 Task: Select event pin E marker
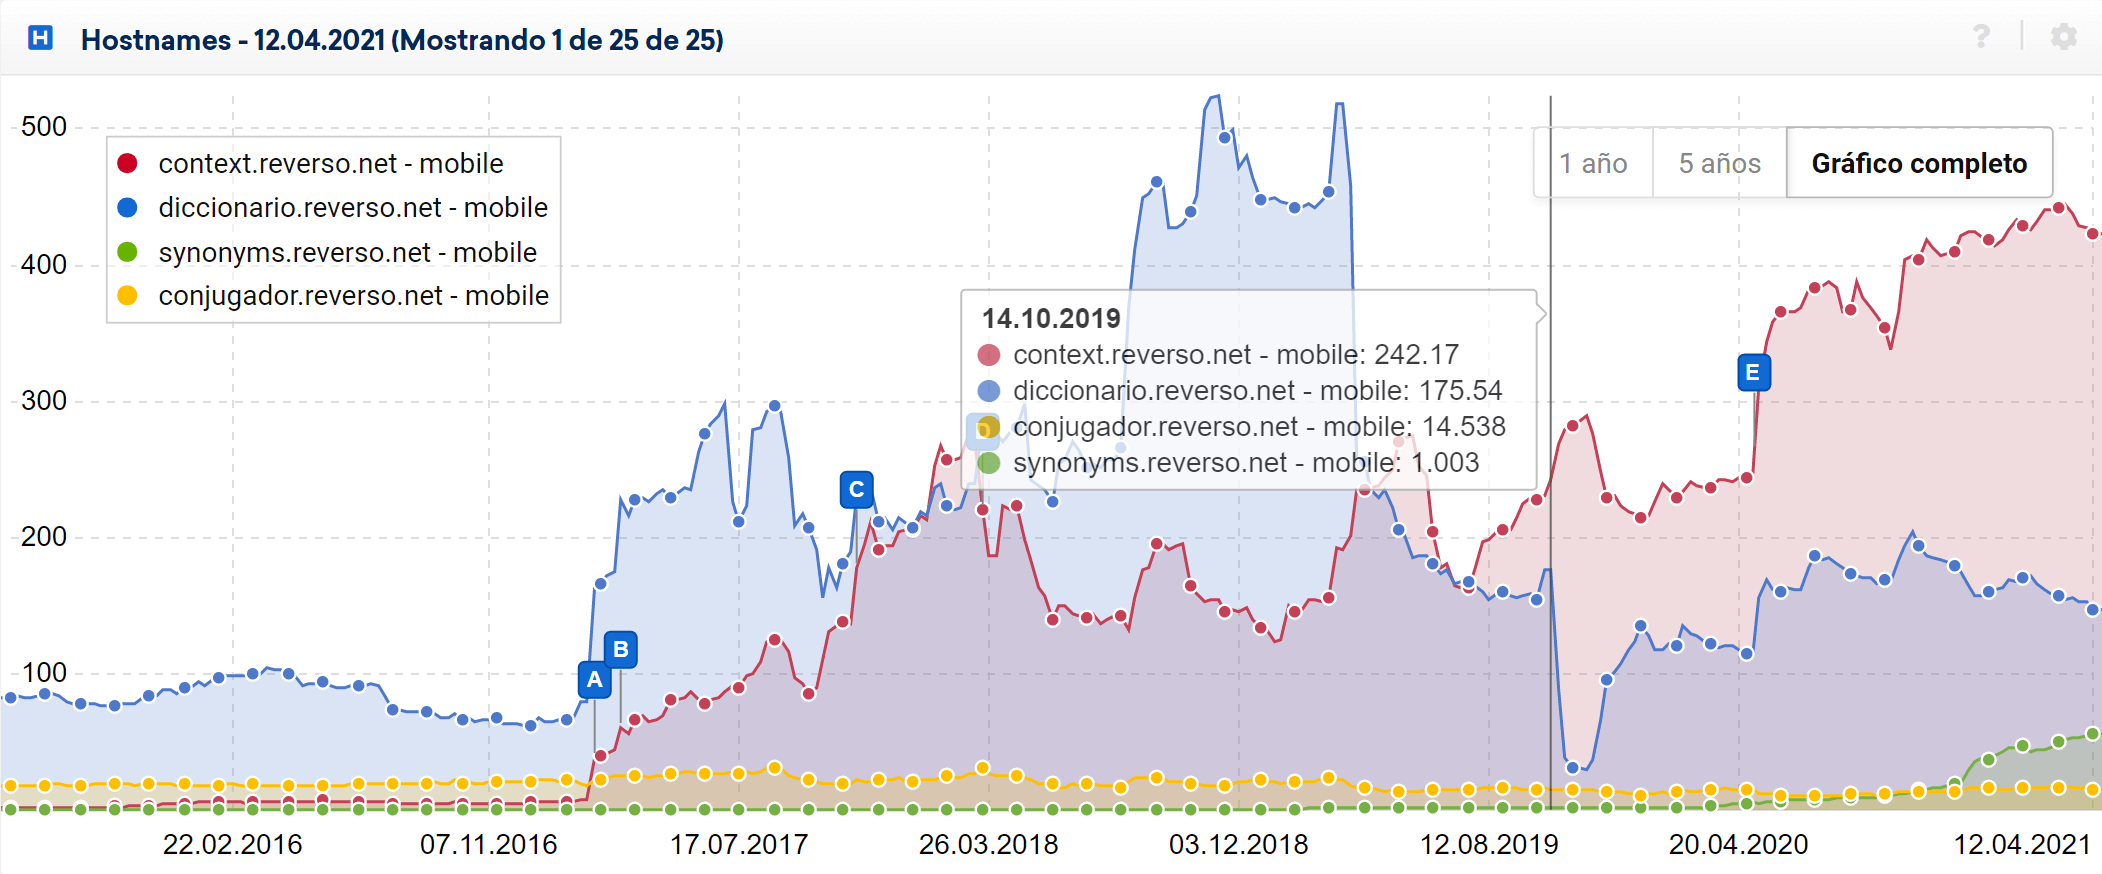(1753, 373)
